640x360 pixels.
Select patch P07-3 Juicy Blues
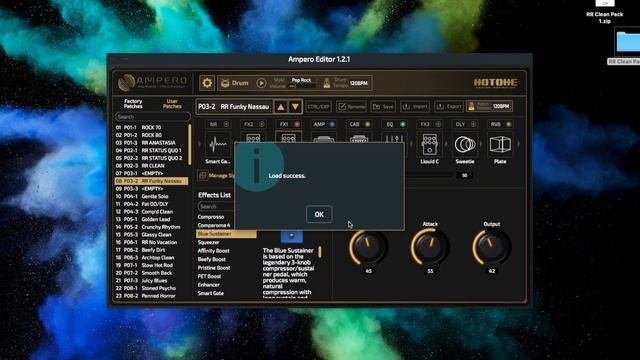(x=151, y=280)
